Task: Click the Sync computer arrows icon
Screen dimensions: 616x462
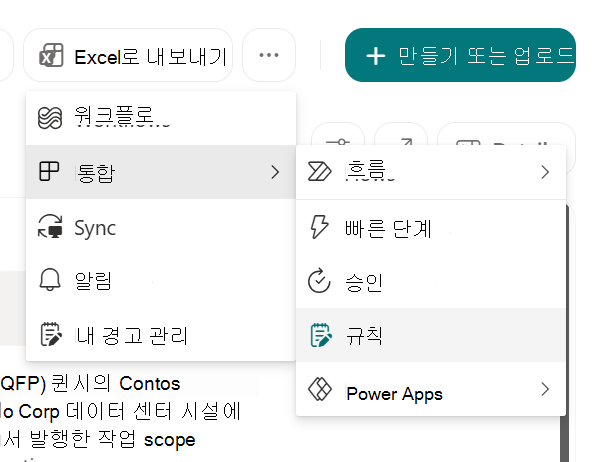Action: pyautogui.click(x=50, y=226)
